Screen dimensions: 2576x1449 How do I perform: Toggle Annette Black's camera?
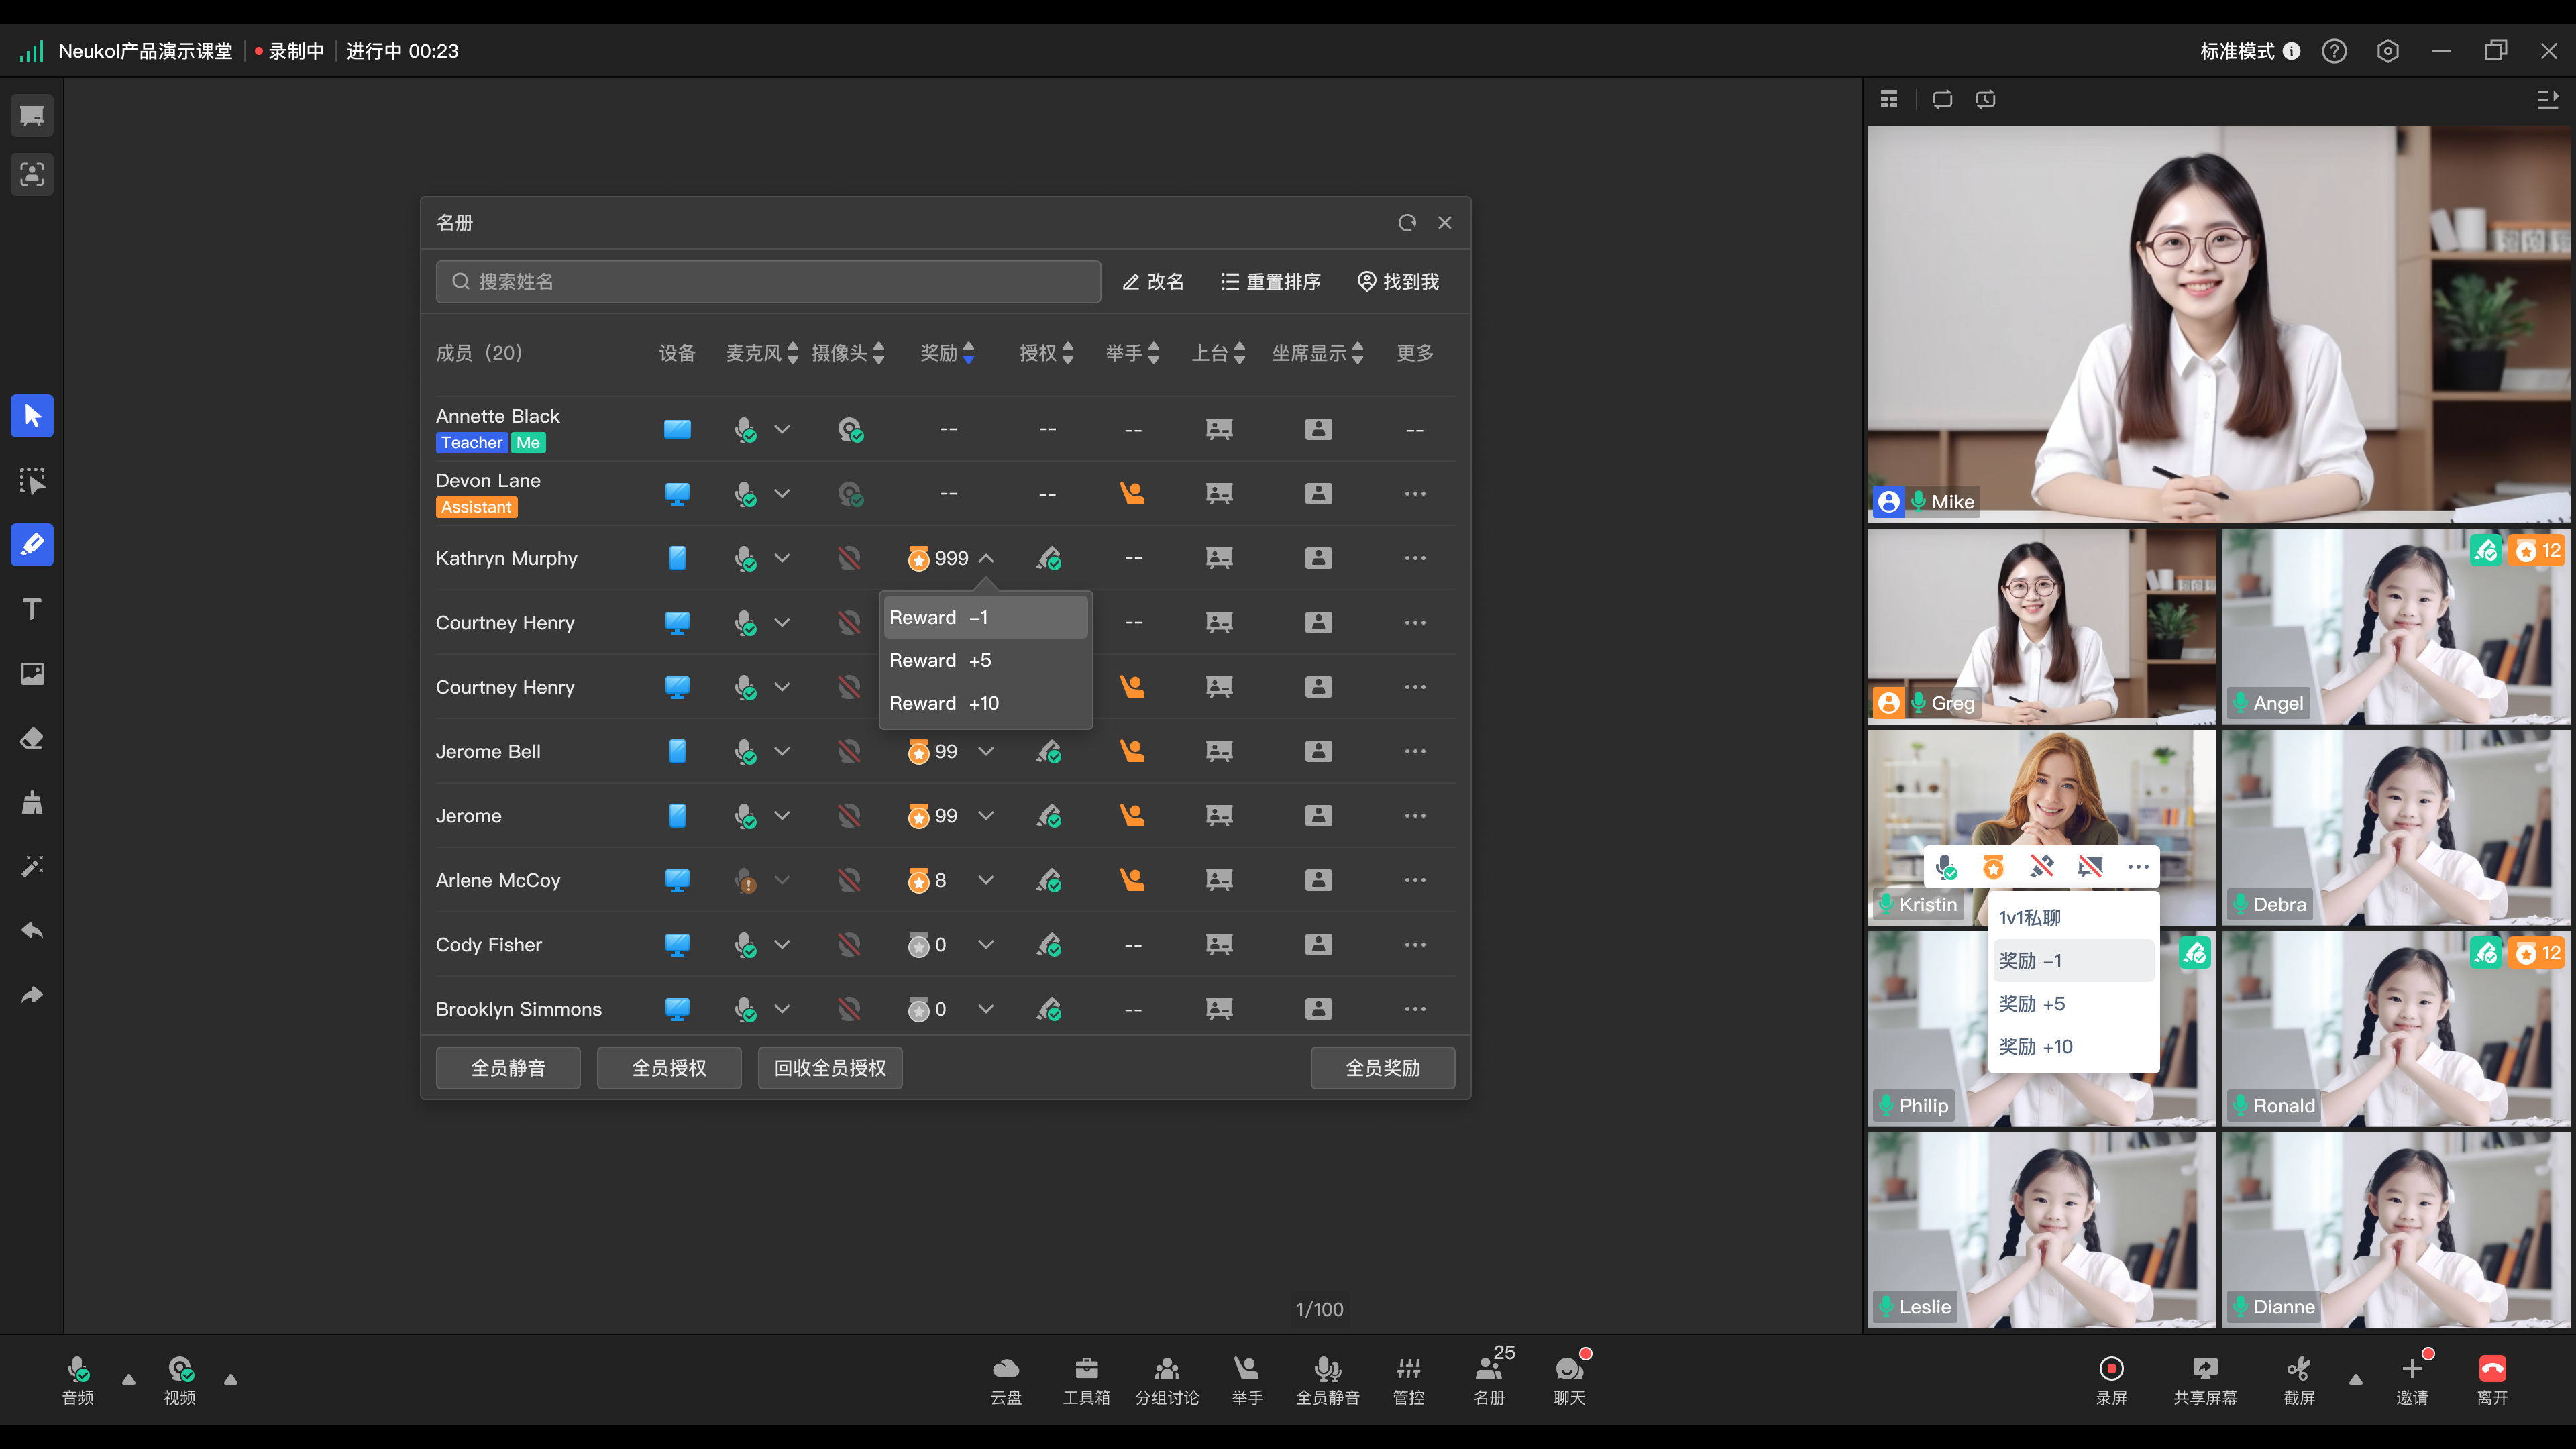[x=850, y=430]
